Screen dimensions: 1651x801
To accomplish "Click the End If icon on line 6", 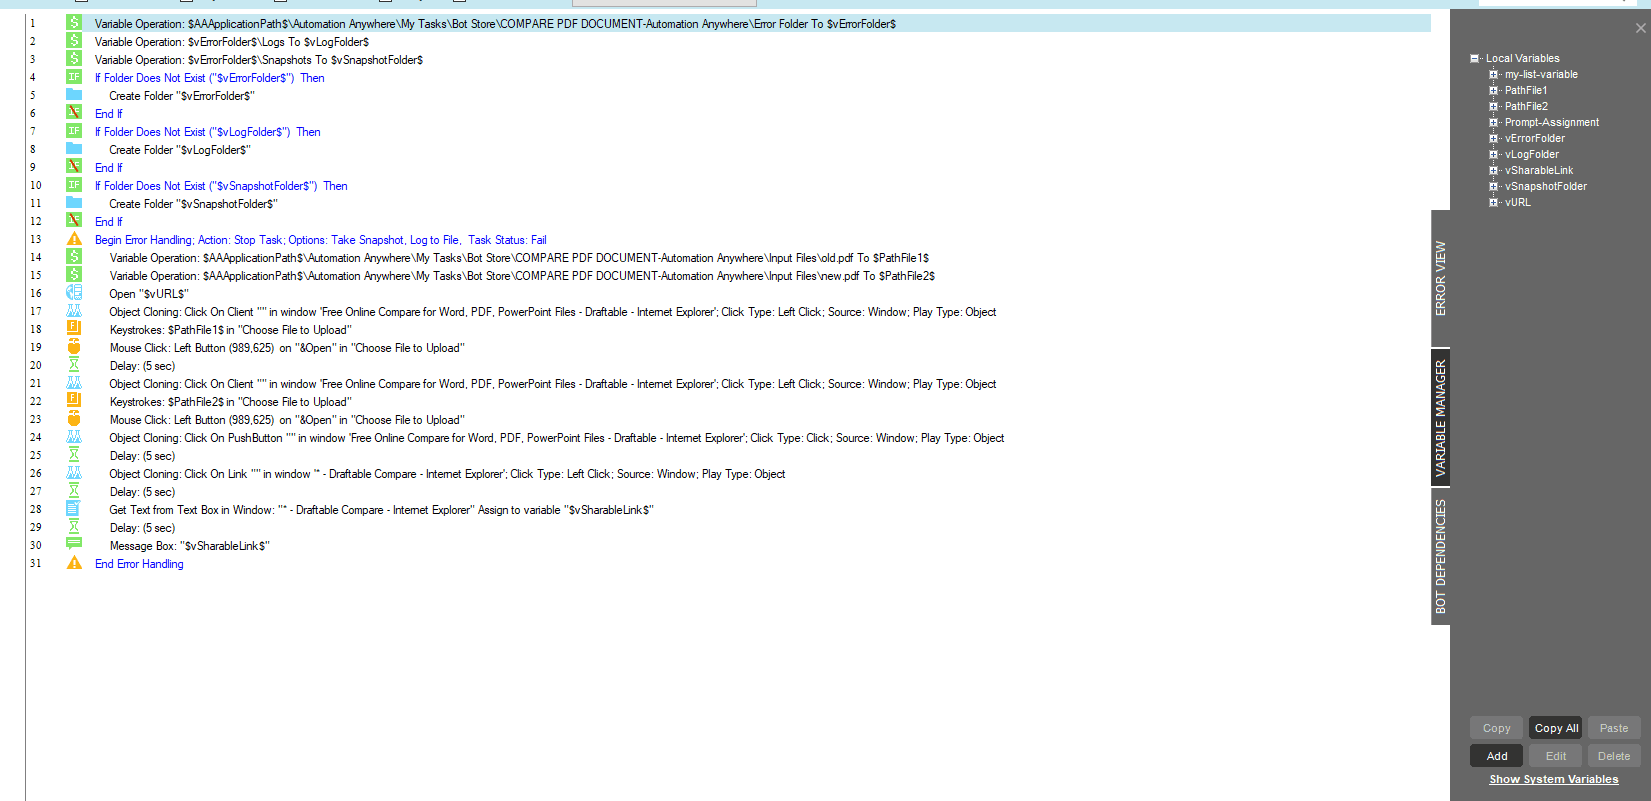I will 74,113.
